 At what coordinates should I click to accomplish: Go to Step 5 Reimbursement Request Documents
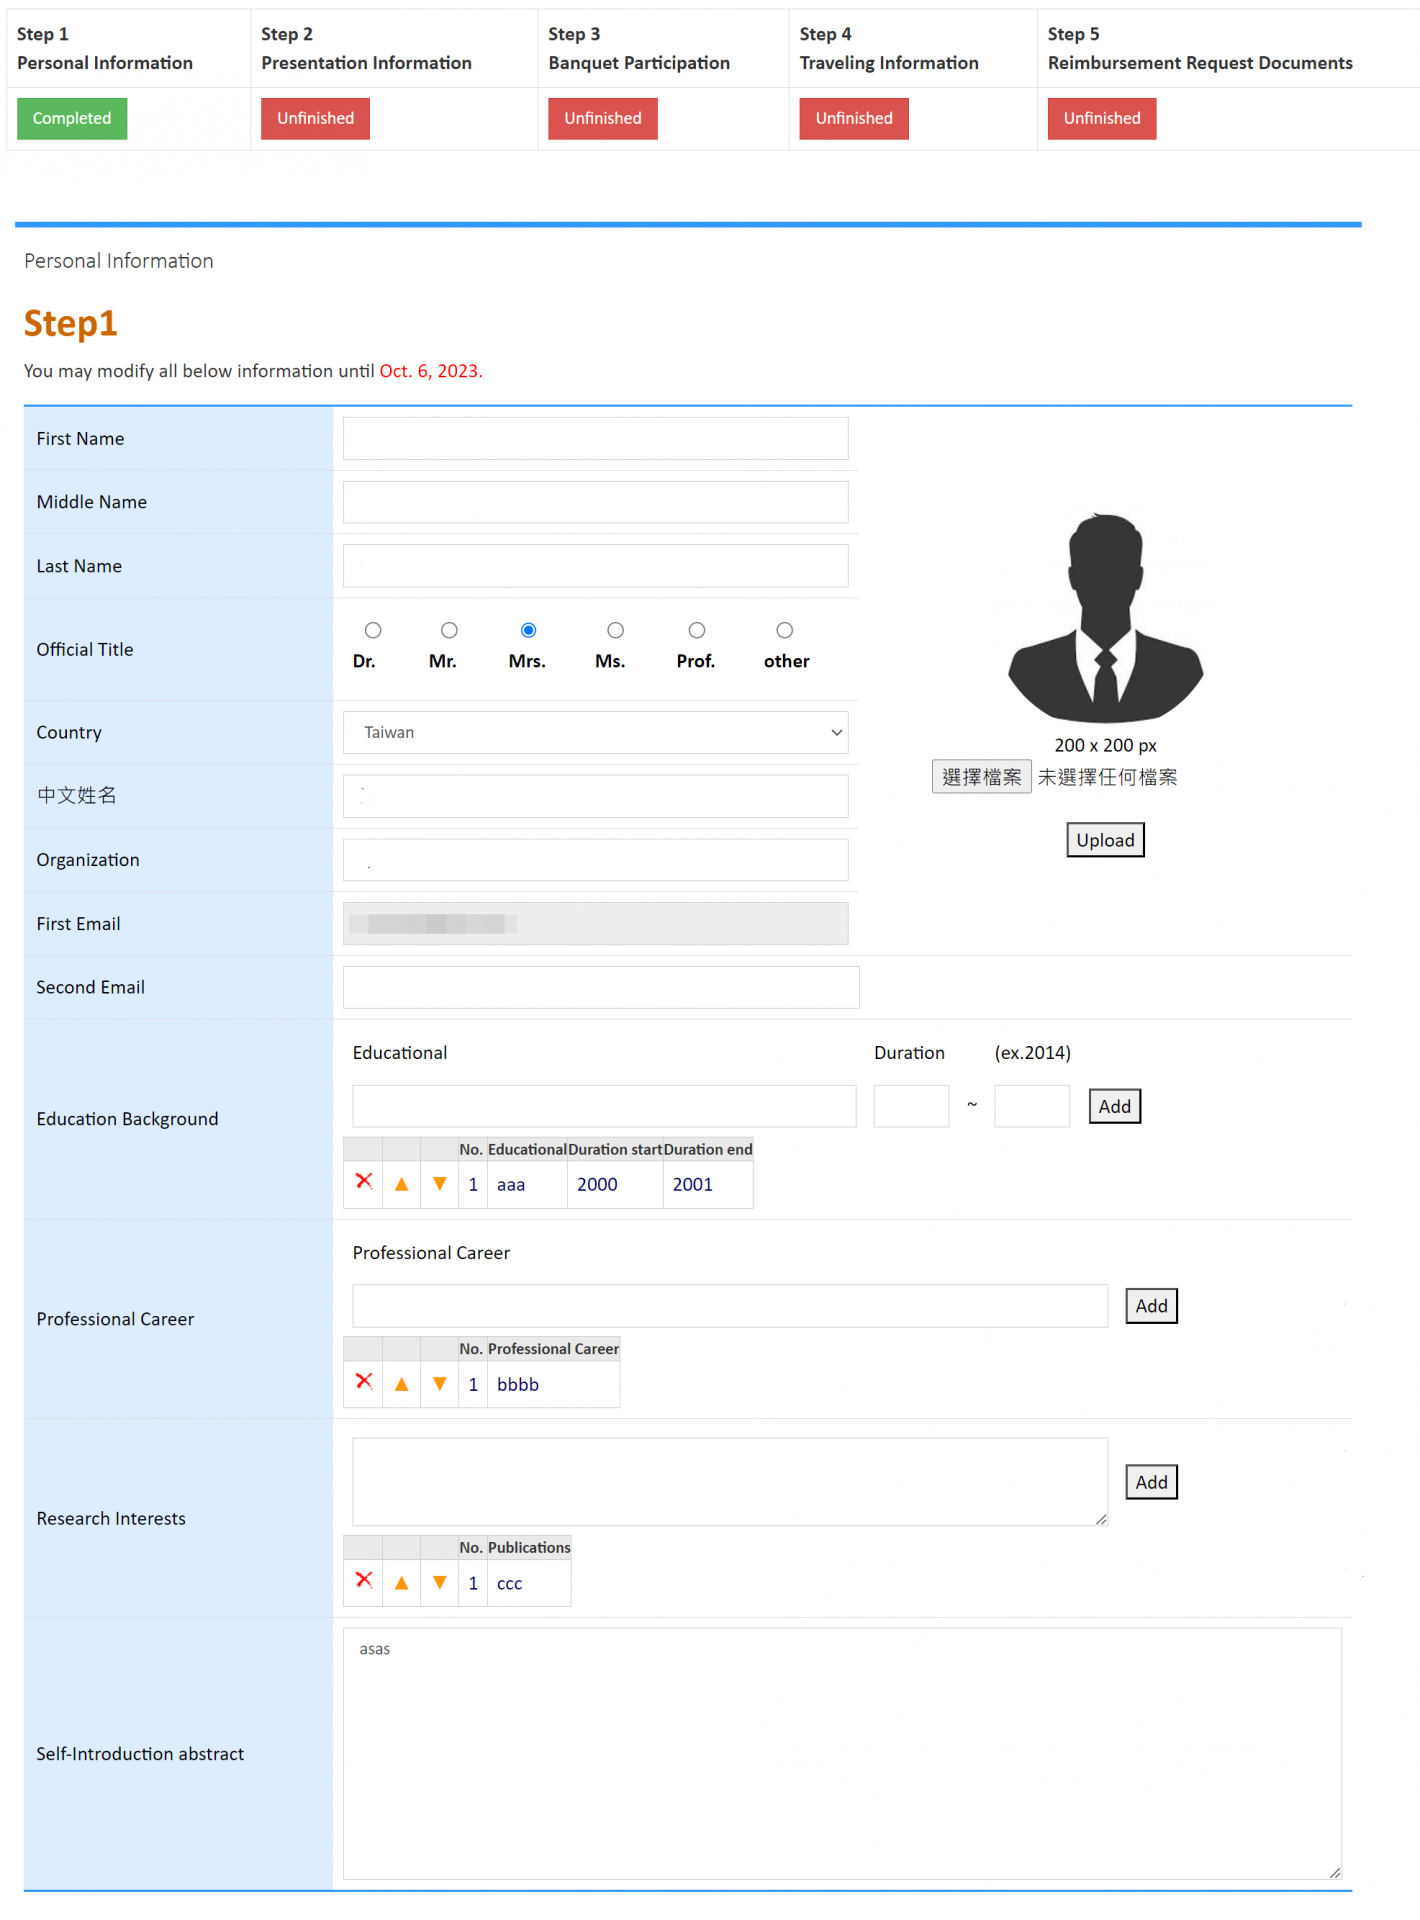1200,48
